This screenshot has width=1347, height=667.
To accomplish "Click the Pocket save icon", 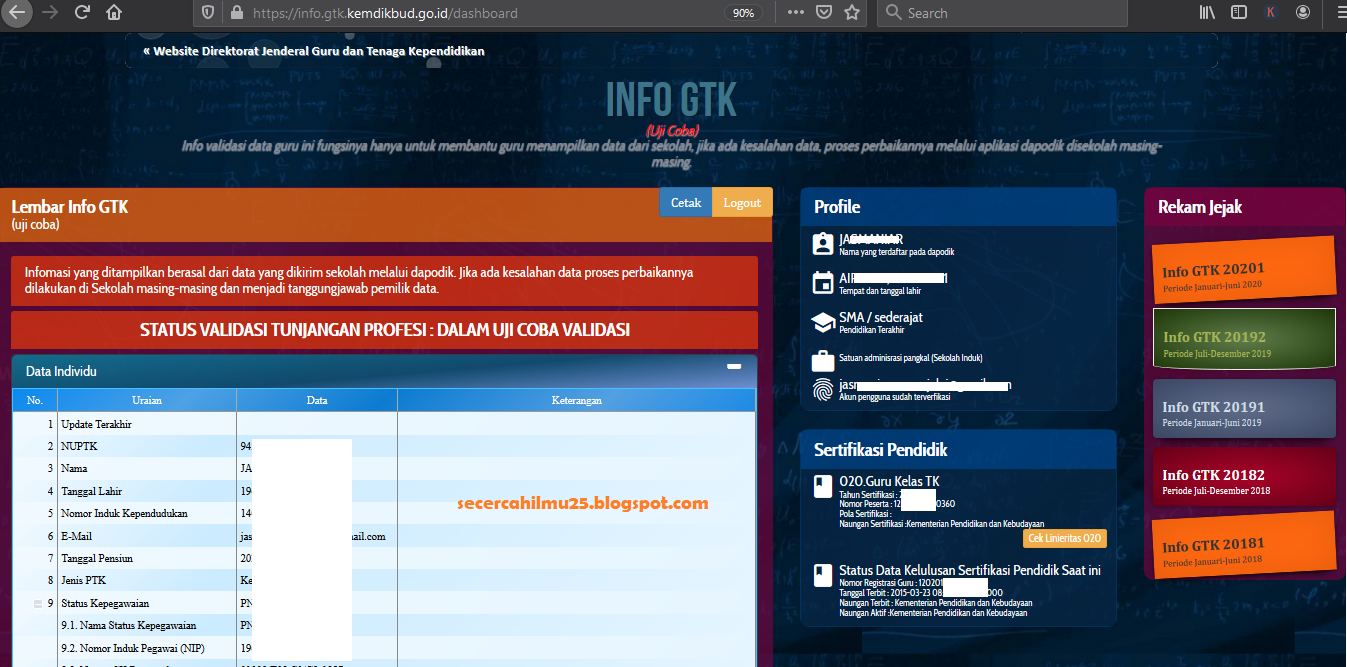I will pyautogui.click(x=824, y=13).
